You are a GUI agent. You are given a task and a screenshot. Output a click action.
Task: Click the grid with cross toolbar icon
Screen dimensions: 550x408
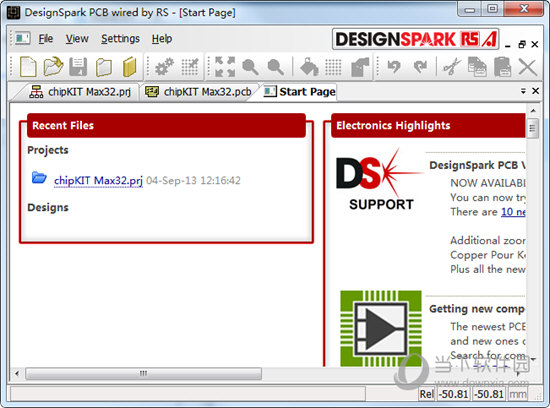point(190,66)
